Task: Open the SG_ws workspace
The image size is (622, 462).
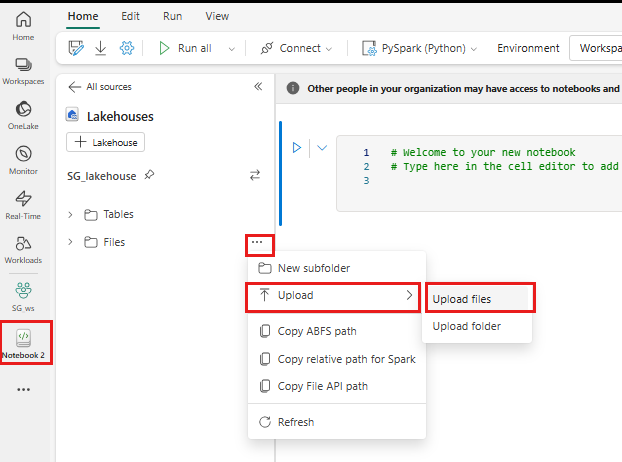Action: coord(23,297)
